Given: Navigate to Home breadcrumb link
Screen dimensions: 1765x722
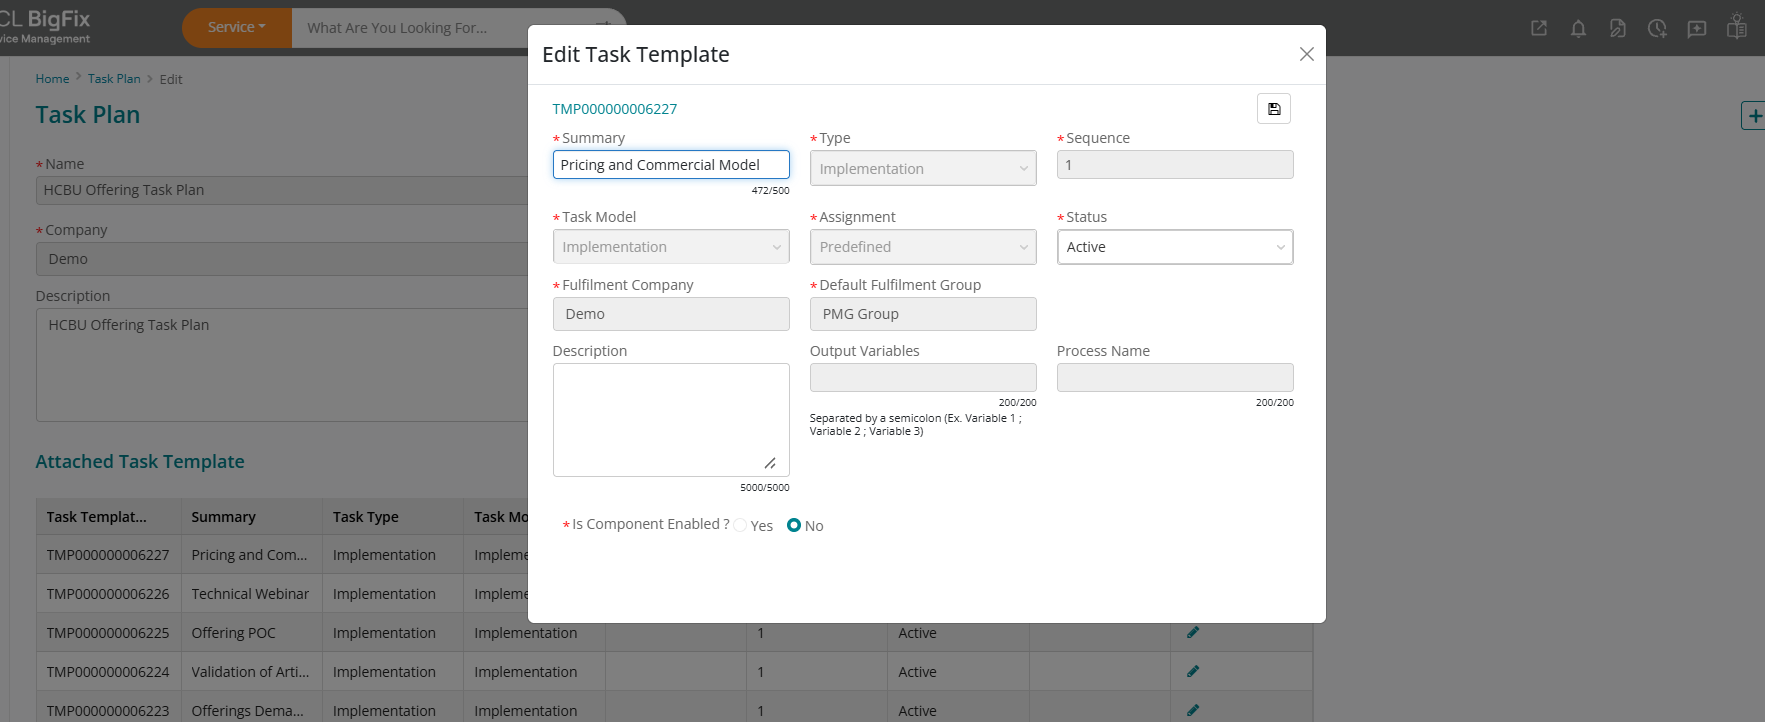Looking at the screenshot, I should (52, 79).
